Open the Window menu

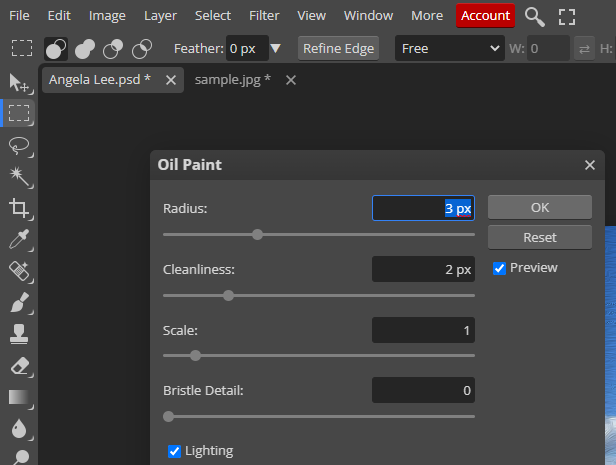click(368, 16)
